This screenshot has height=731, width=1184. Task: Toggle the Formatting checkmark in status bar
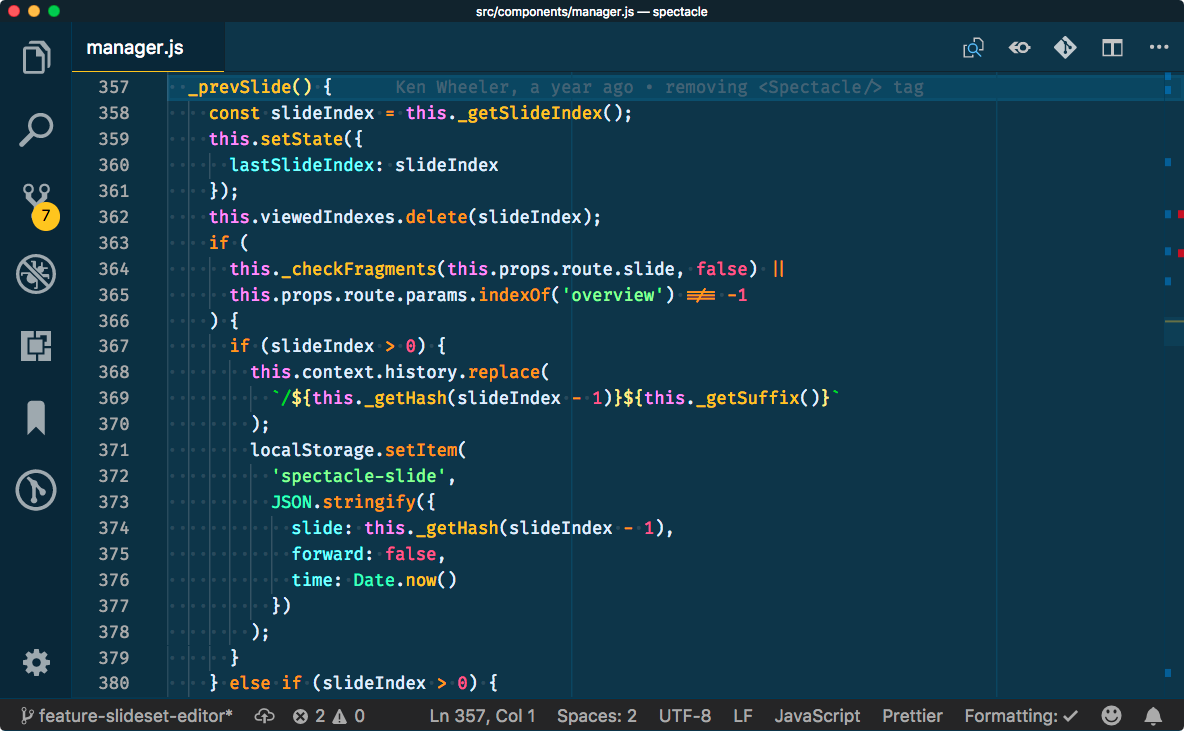1020,716
